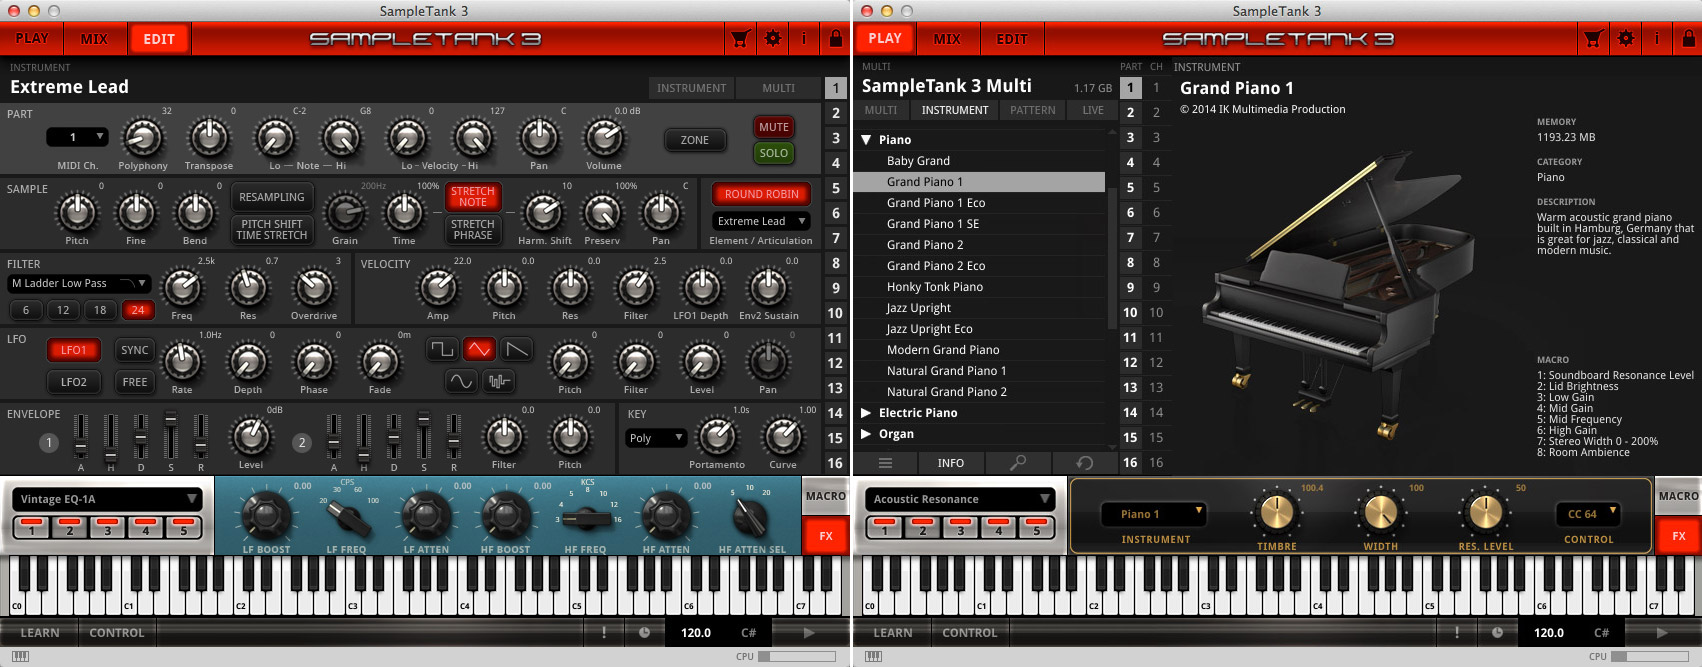The image size is (1702, 667).
Task: Click the Envelope 1 sustain slider
Action: coord(171,436)
